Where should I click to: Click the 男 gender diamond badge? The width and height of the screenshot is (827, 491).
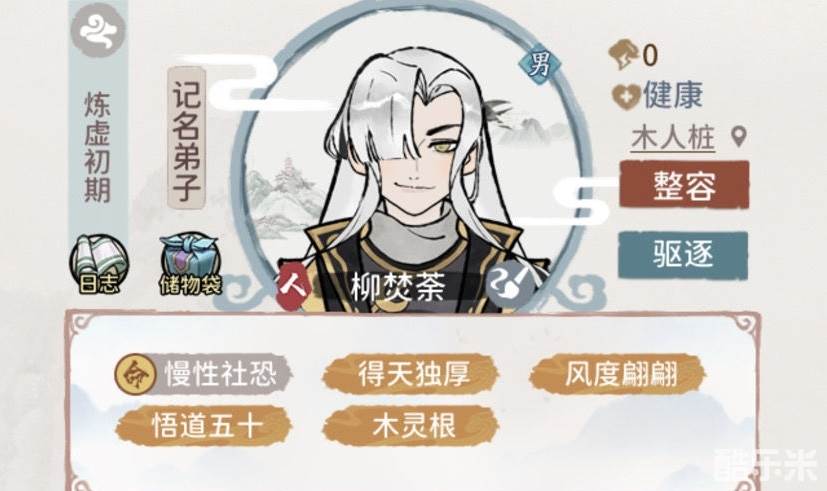[x=538, y=65]
